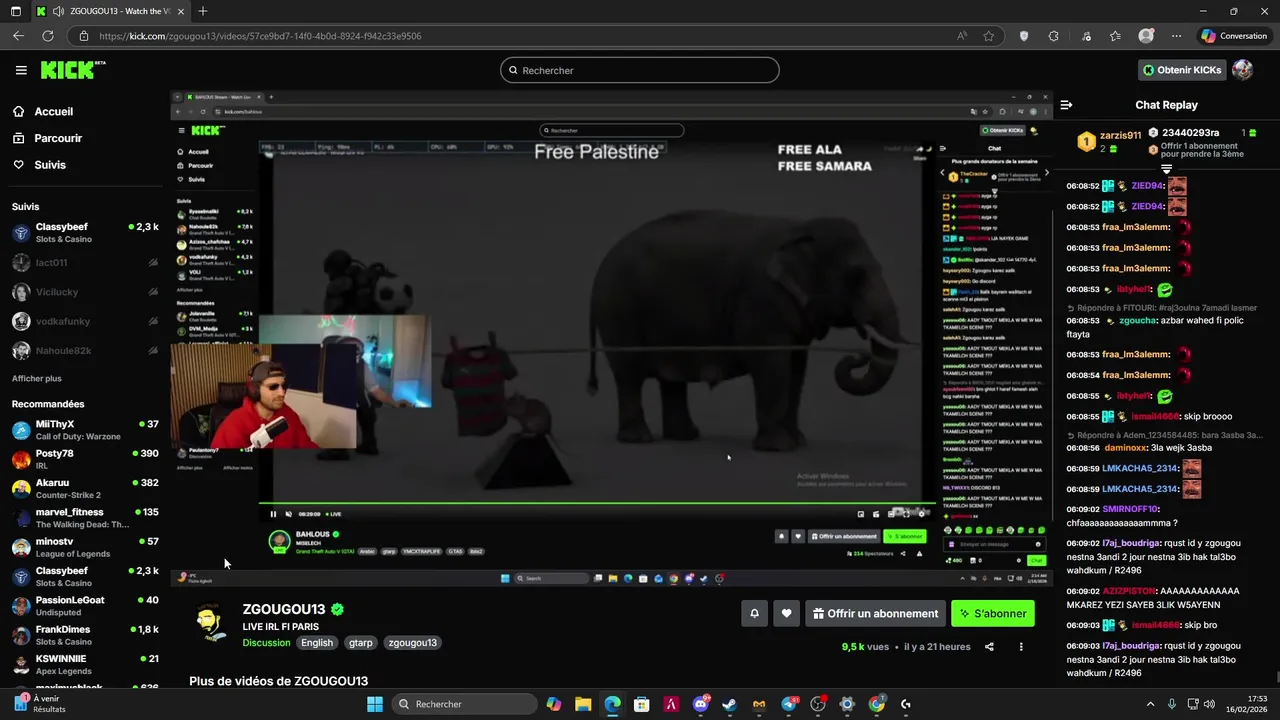Open Accueil in the sidebar
The image size is (1280, 720).
click(x=54, y=112)
